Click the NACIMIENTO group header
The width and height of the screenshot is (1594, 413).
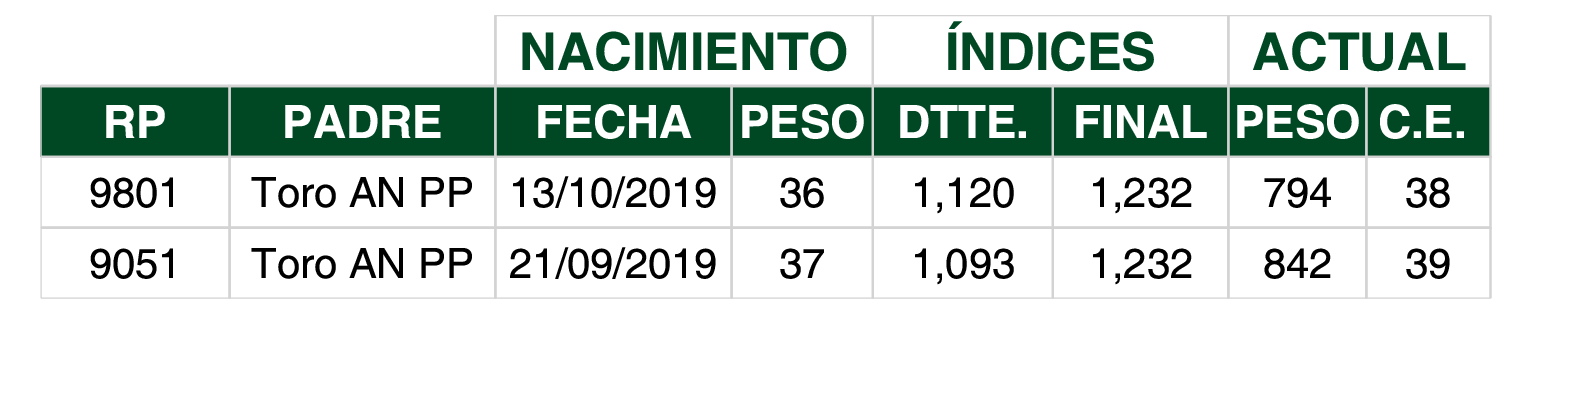coord(684,51)
